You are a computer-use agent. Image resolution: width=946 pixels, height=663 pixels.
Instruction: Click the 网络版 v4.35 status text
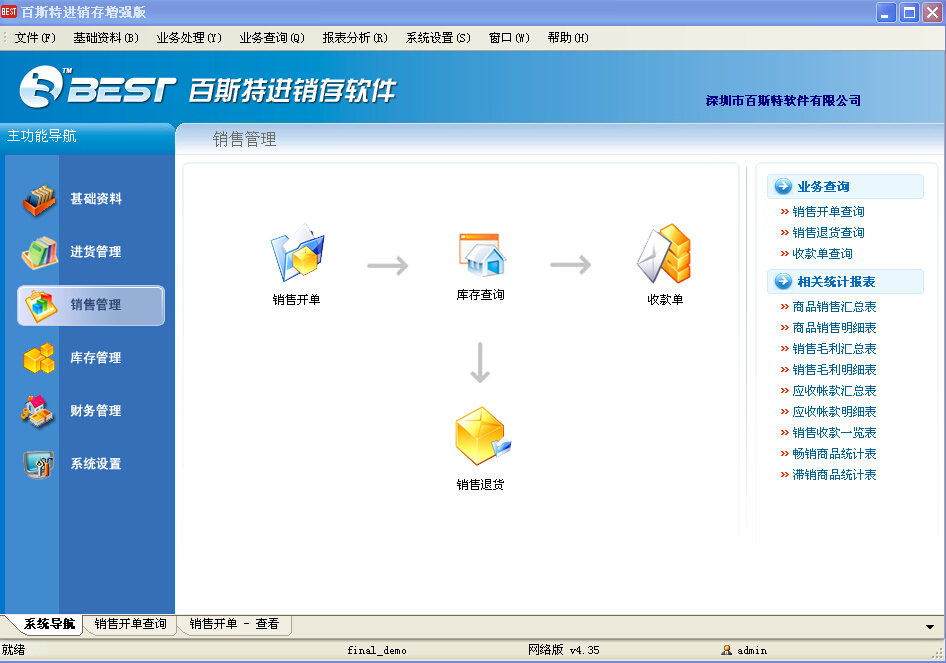click(563, 650)
